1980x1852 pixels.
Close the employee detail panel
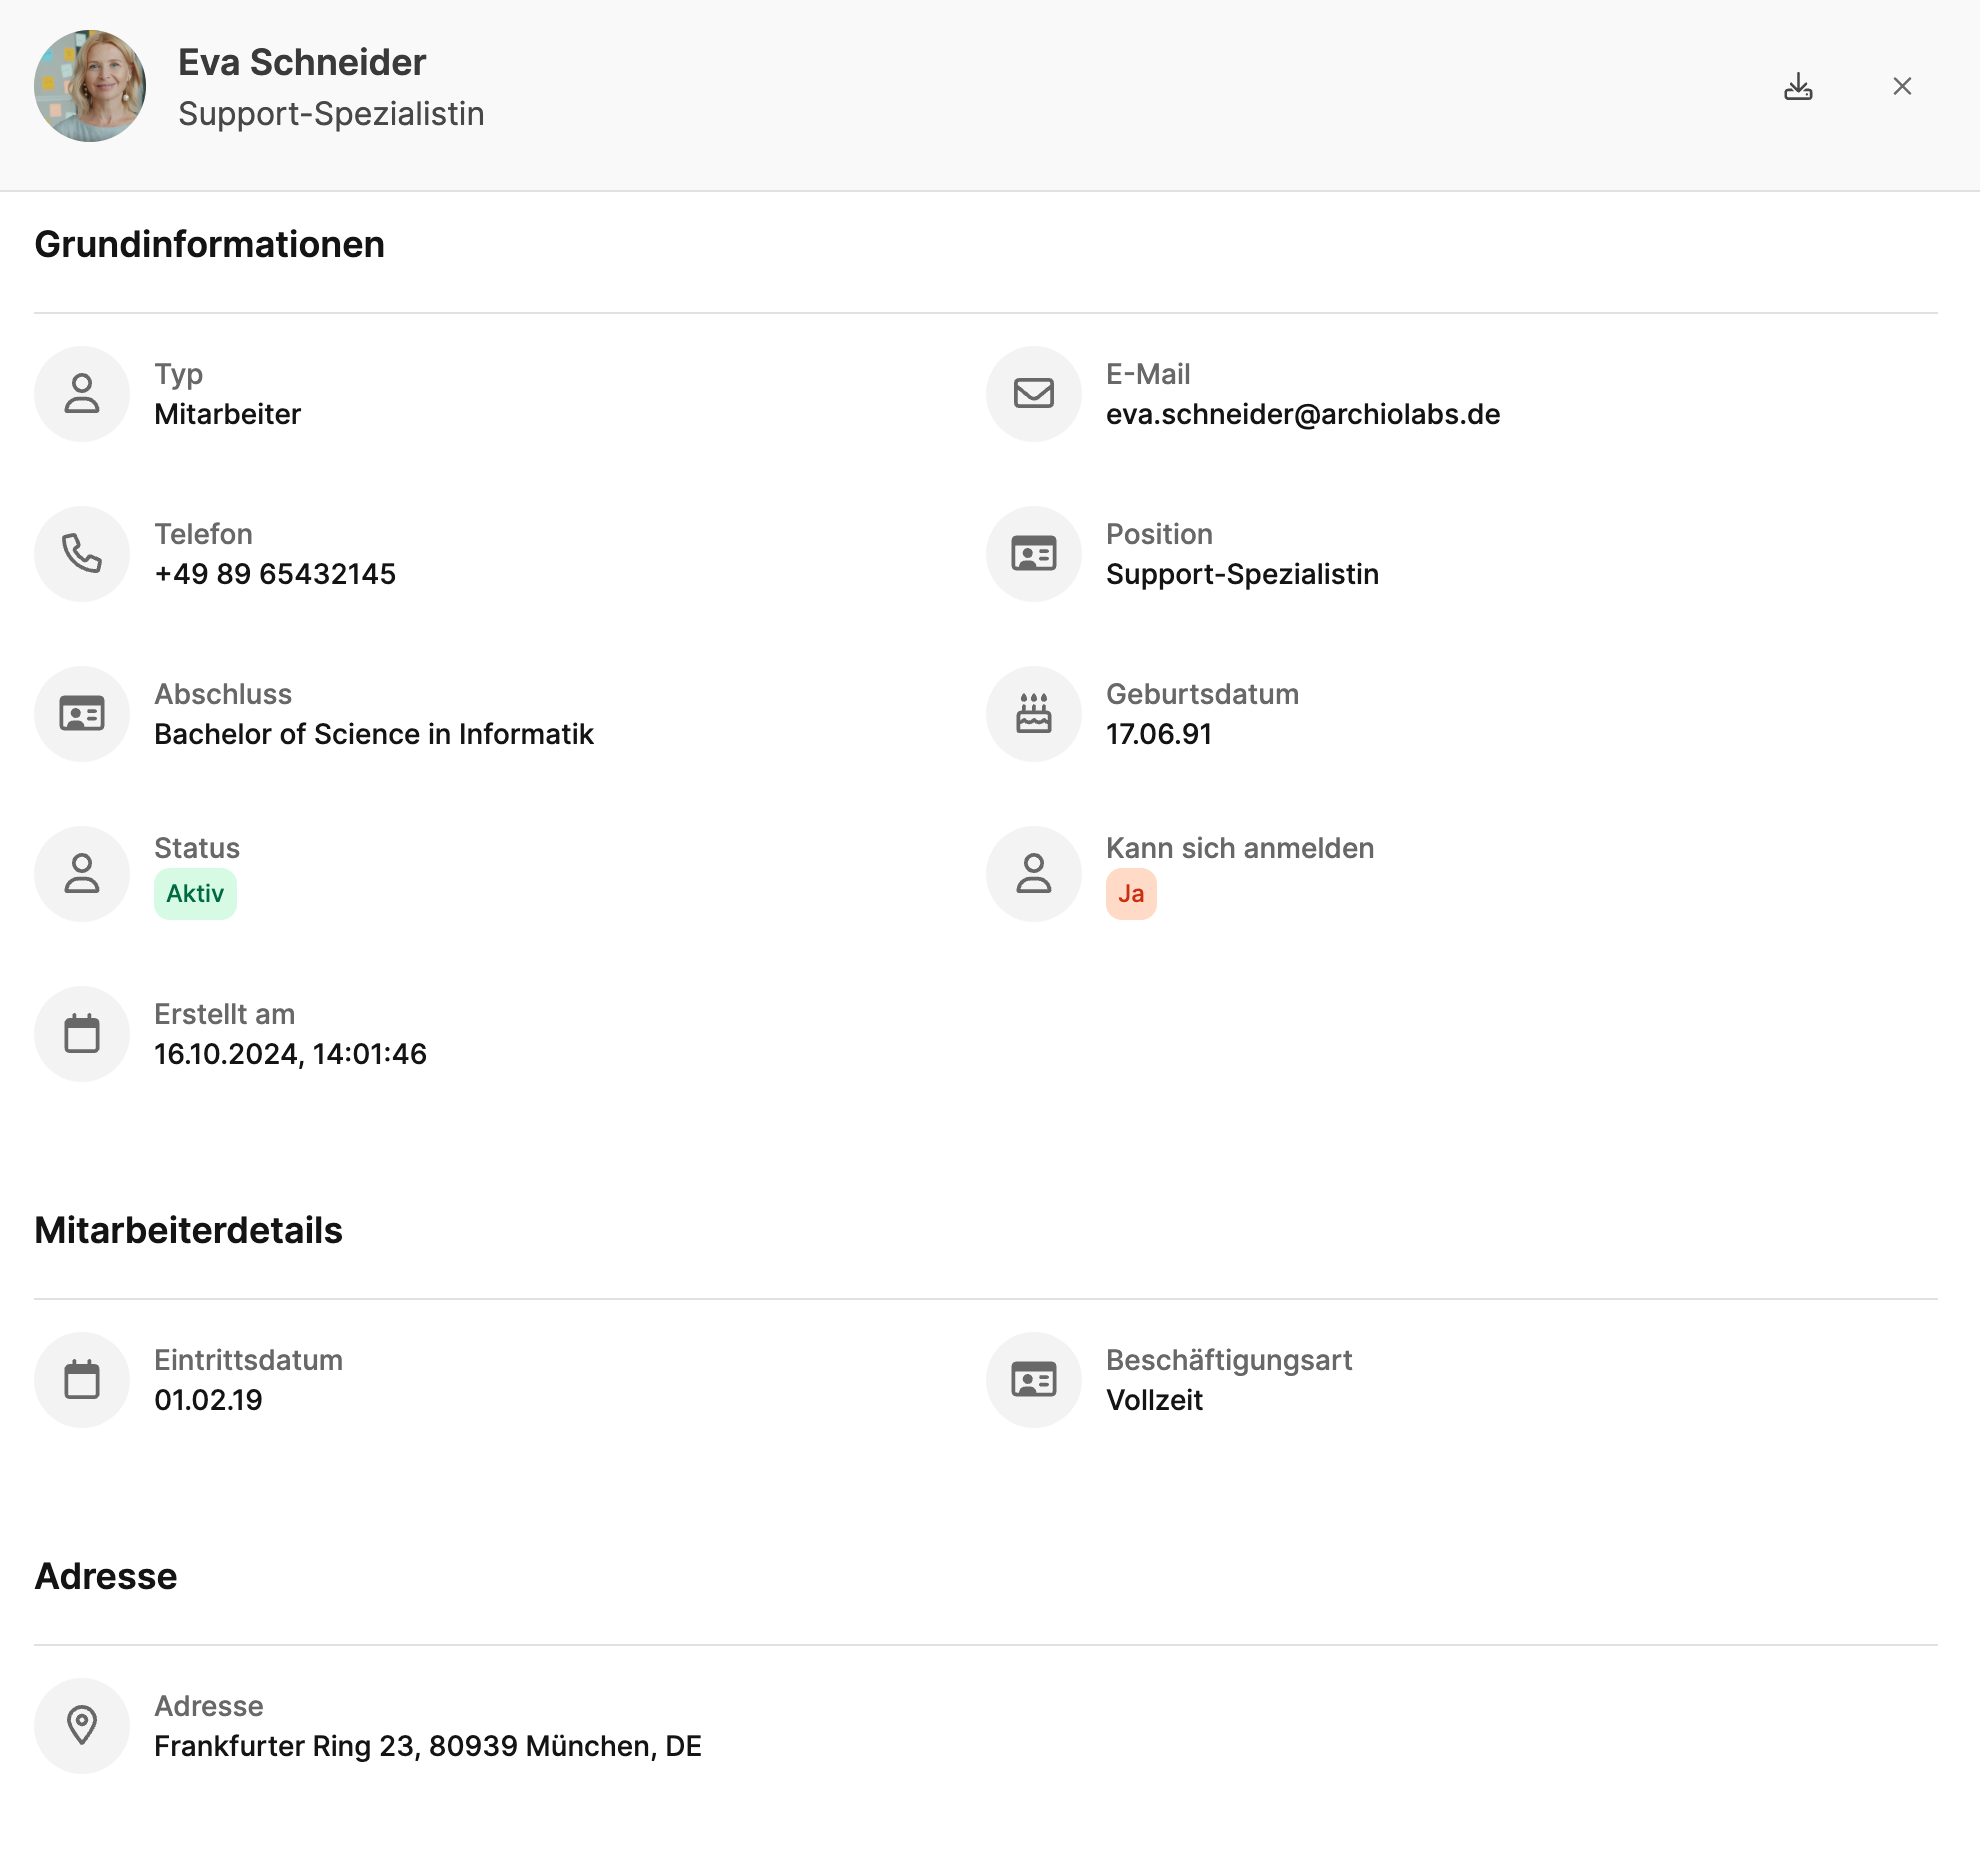(1902, 87)
